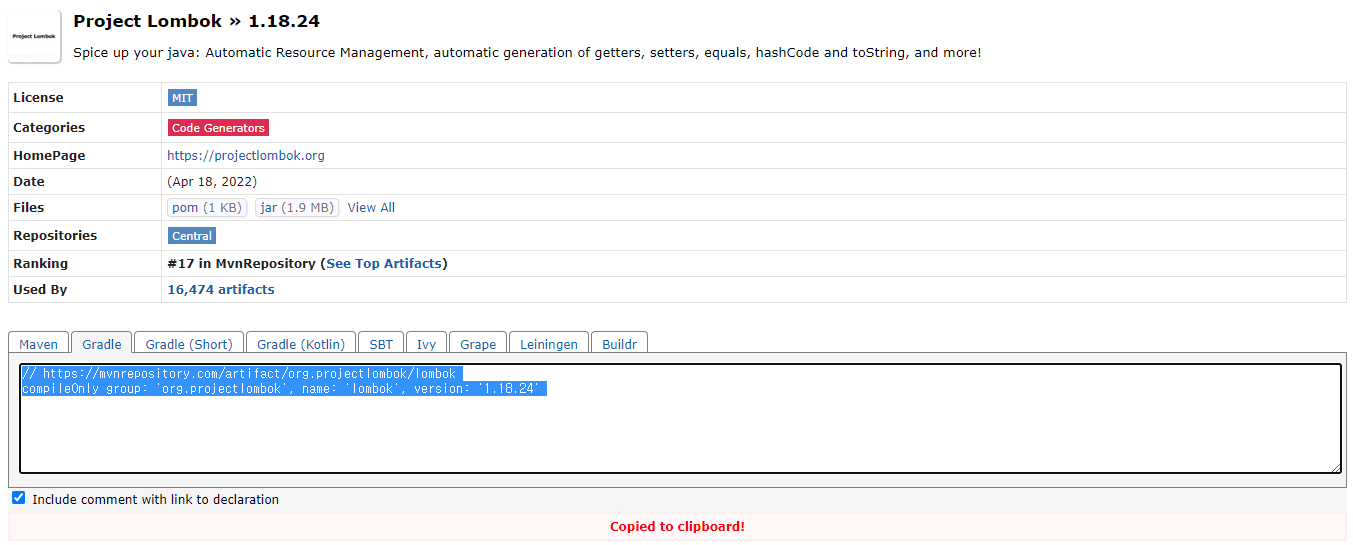The height and width of the screenshot is (545, 1353).
Task: Switch to the Leiningen tab
Action: tap(549, 343)
